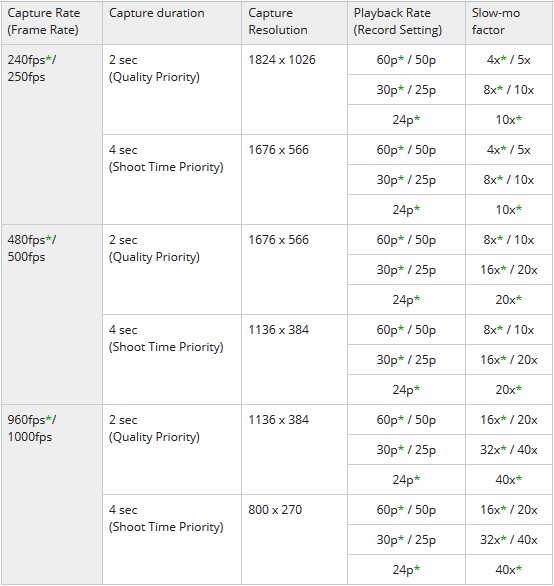The image size is (554, 586).
Task: Select the Capture Resolution header cell
Action: tap(294, 22)
